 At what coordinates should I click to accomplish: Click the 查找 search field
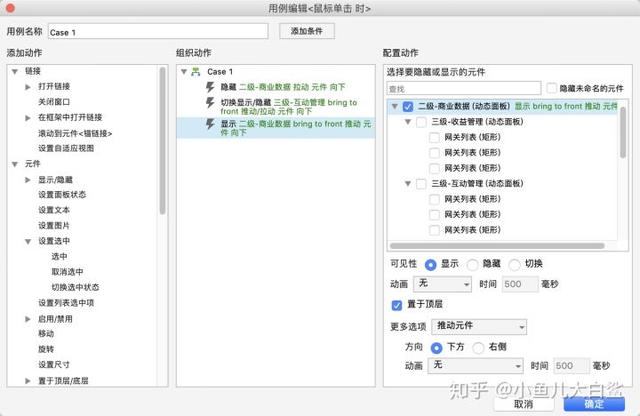point(464,88)
